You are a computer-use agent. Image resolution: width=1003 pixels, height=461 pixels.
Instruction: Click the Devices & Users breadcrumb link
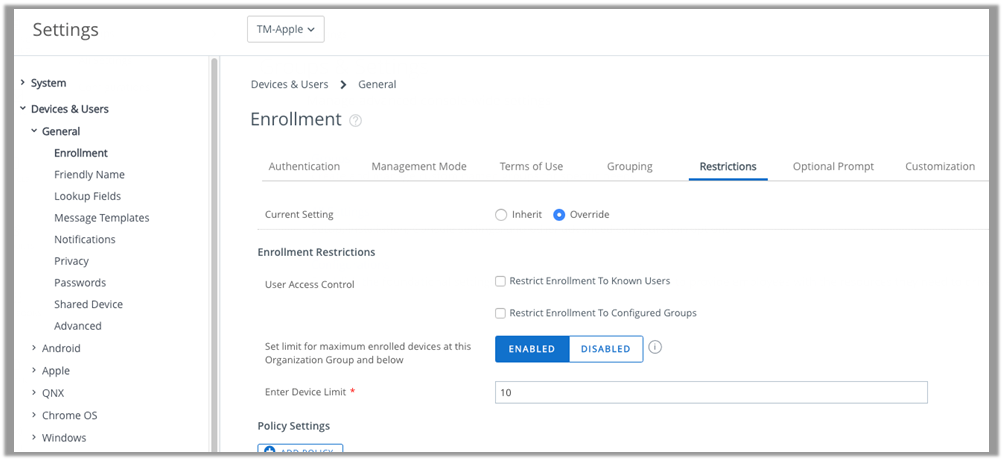(x=289, y=85)
